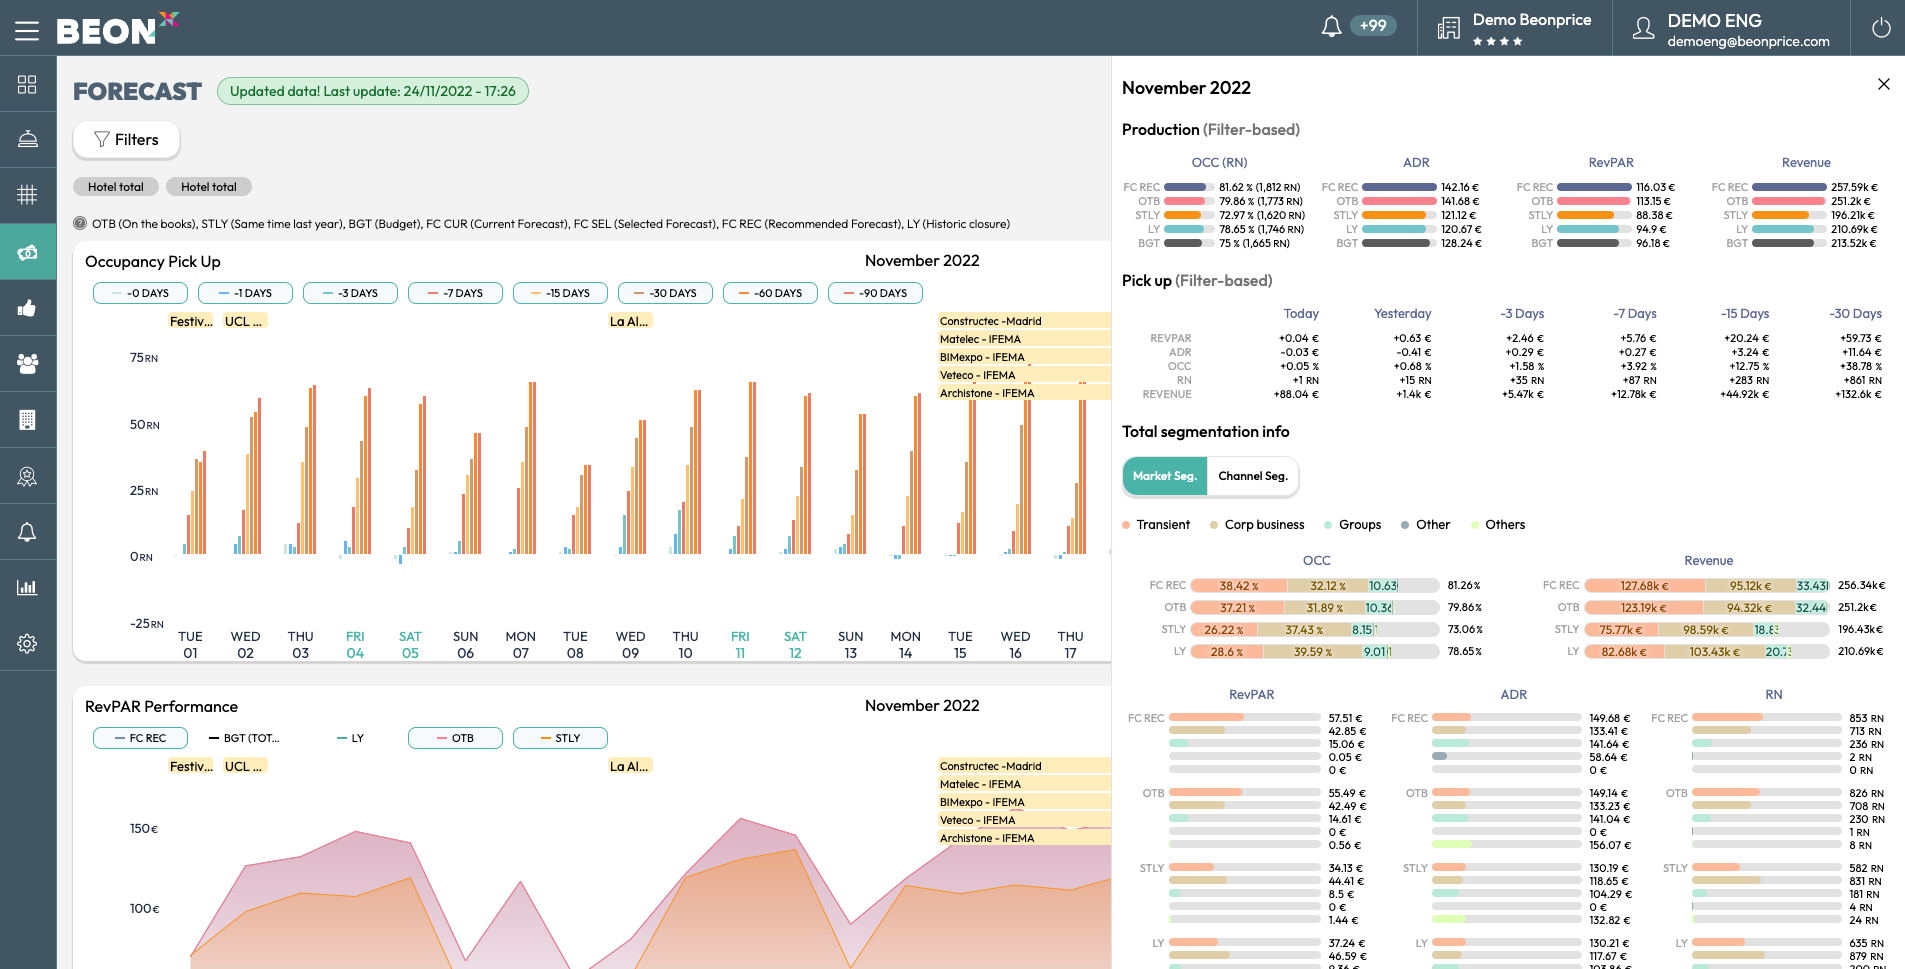
Task: Toggle the -30 DAYS pick-up series
Action: [x=665, y=293]
